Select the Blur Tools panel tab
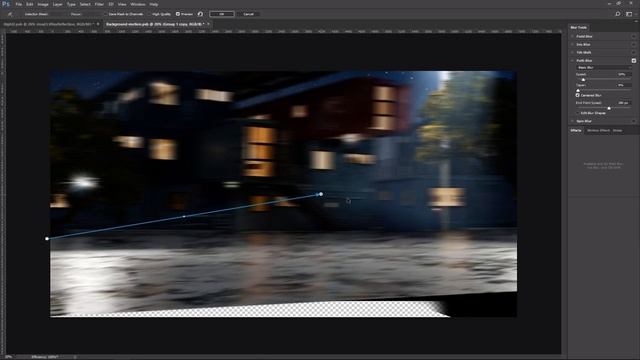Screen dimensions: 640x360 click(x=578, y=27)
